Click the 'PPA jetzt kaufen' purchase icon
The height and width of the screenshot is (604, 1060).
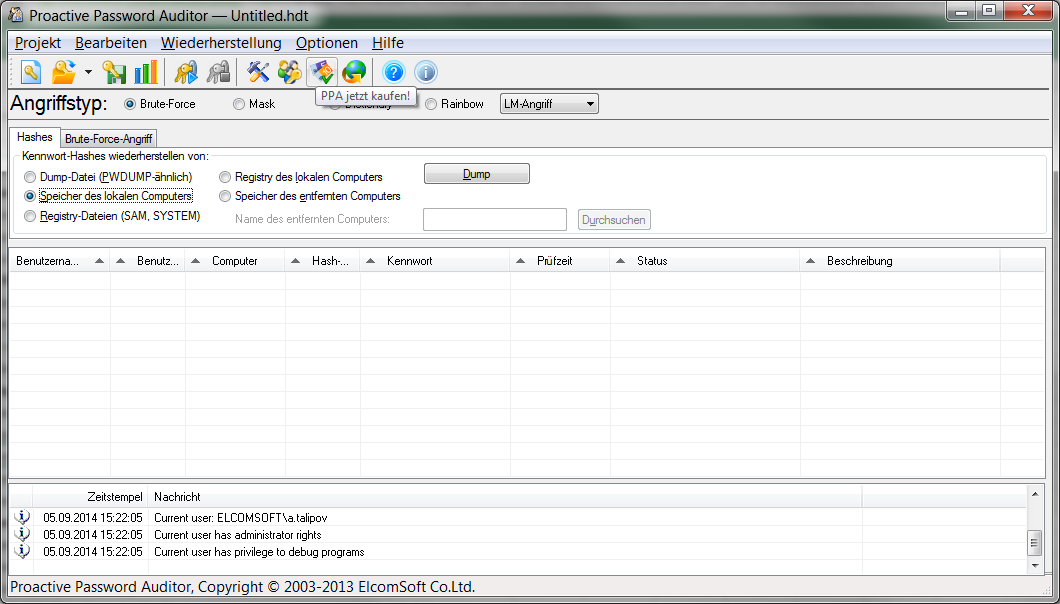(x=322, y=72)
